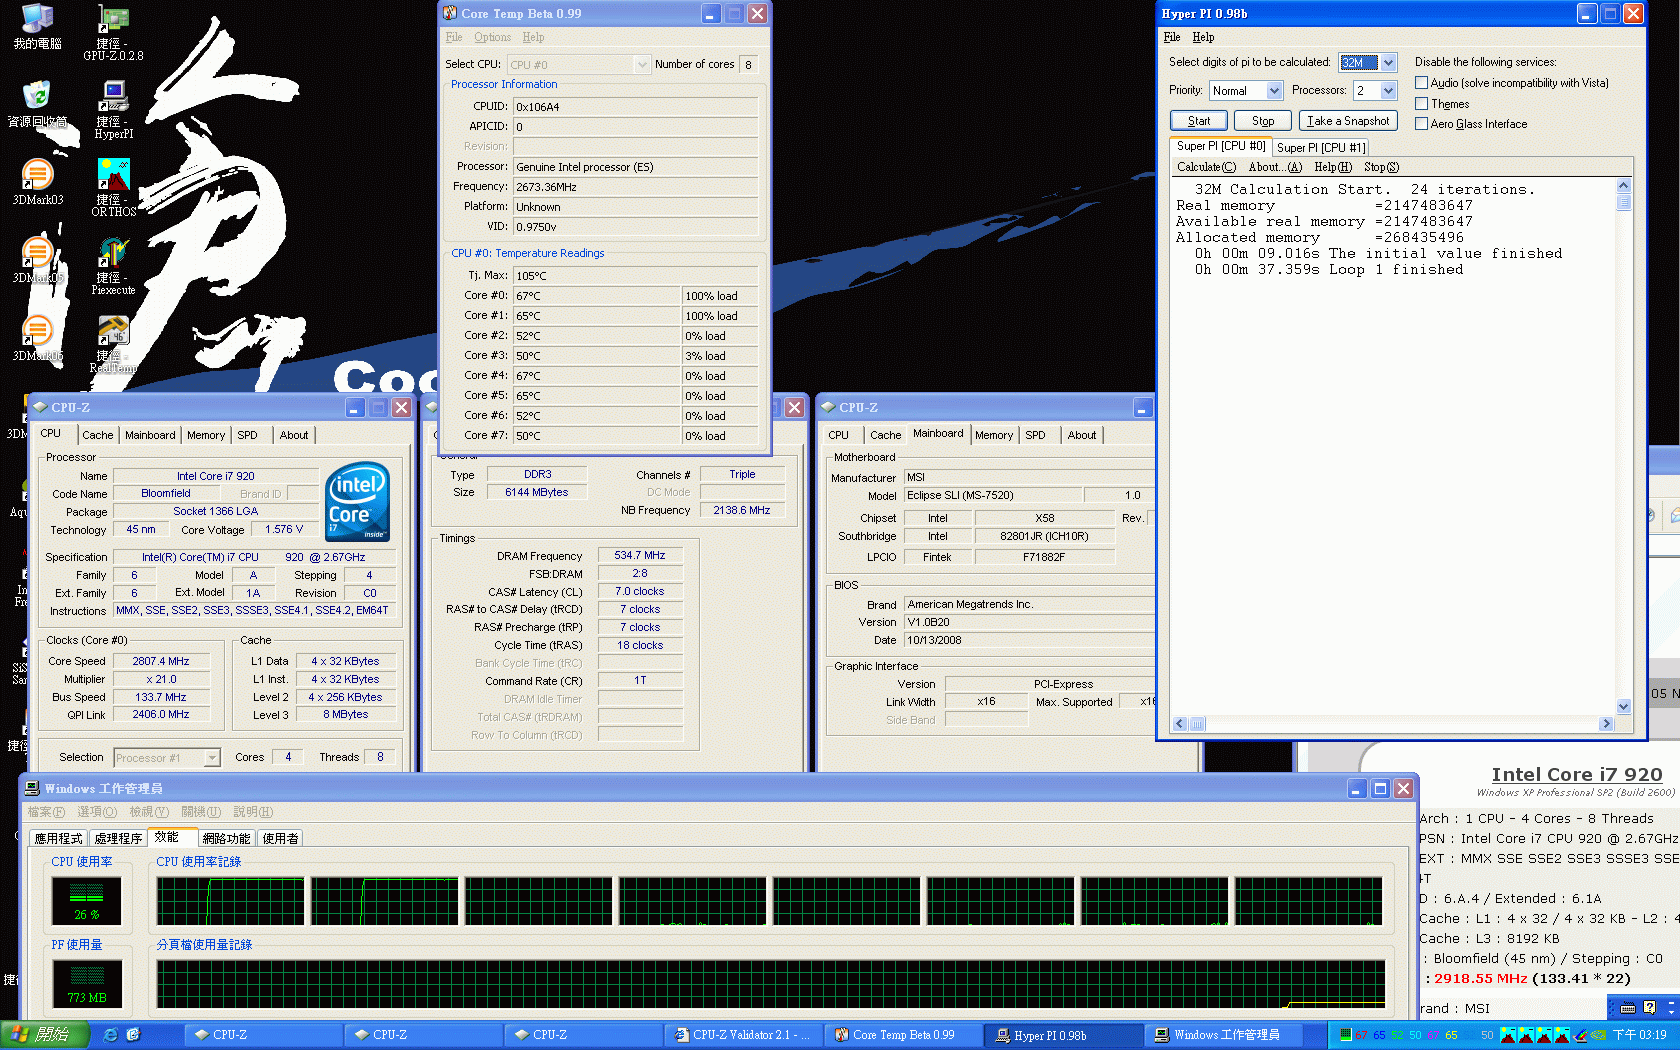Click the Core Speed value 2807.4 MHz
This screenshot has width=1680, height=1050.
point(161,661)
